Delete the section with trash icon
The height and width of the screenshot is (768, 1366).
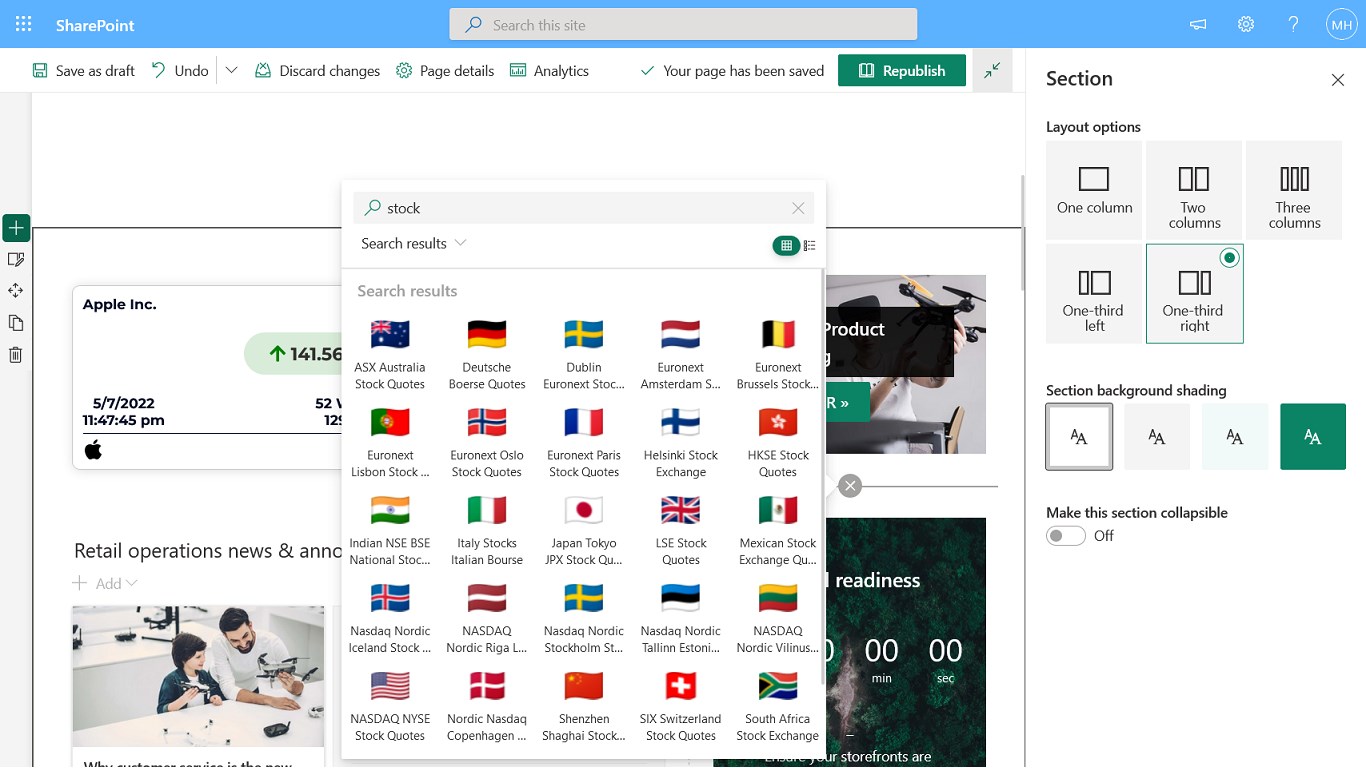tap(15, 355)
